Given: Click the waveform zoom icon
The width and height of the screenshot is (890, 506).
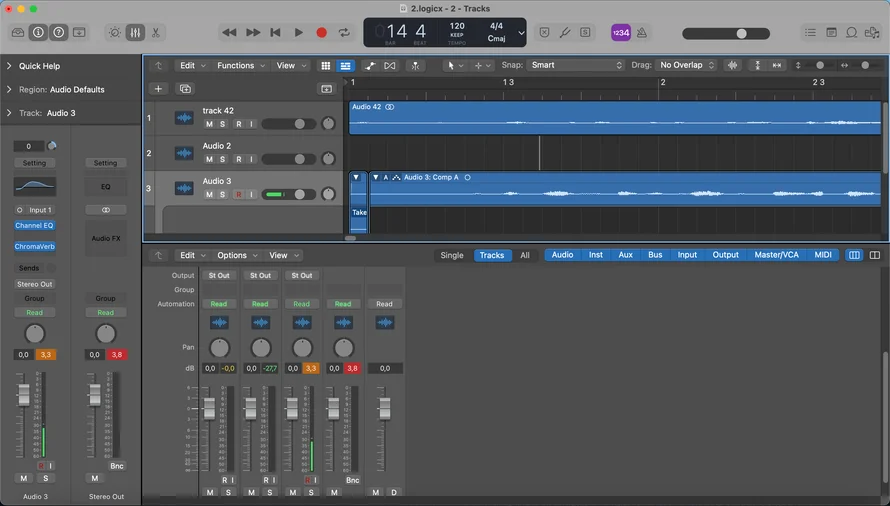Looking at the screenshot, I should tap(733, 66).
